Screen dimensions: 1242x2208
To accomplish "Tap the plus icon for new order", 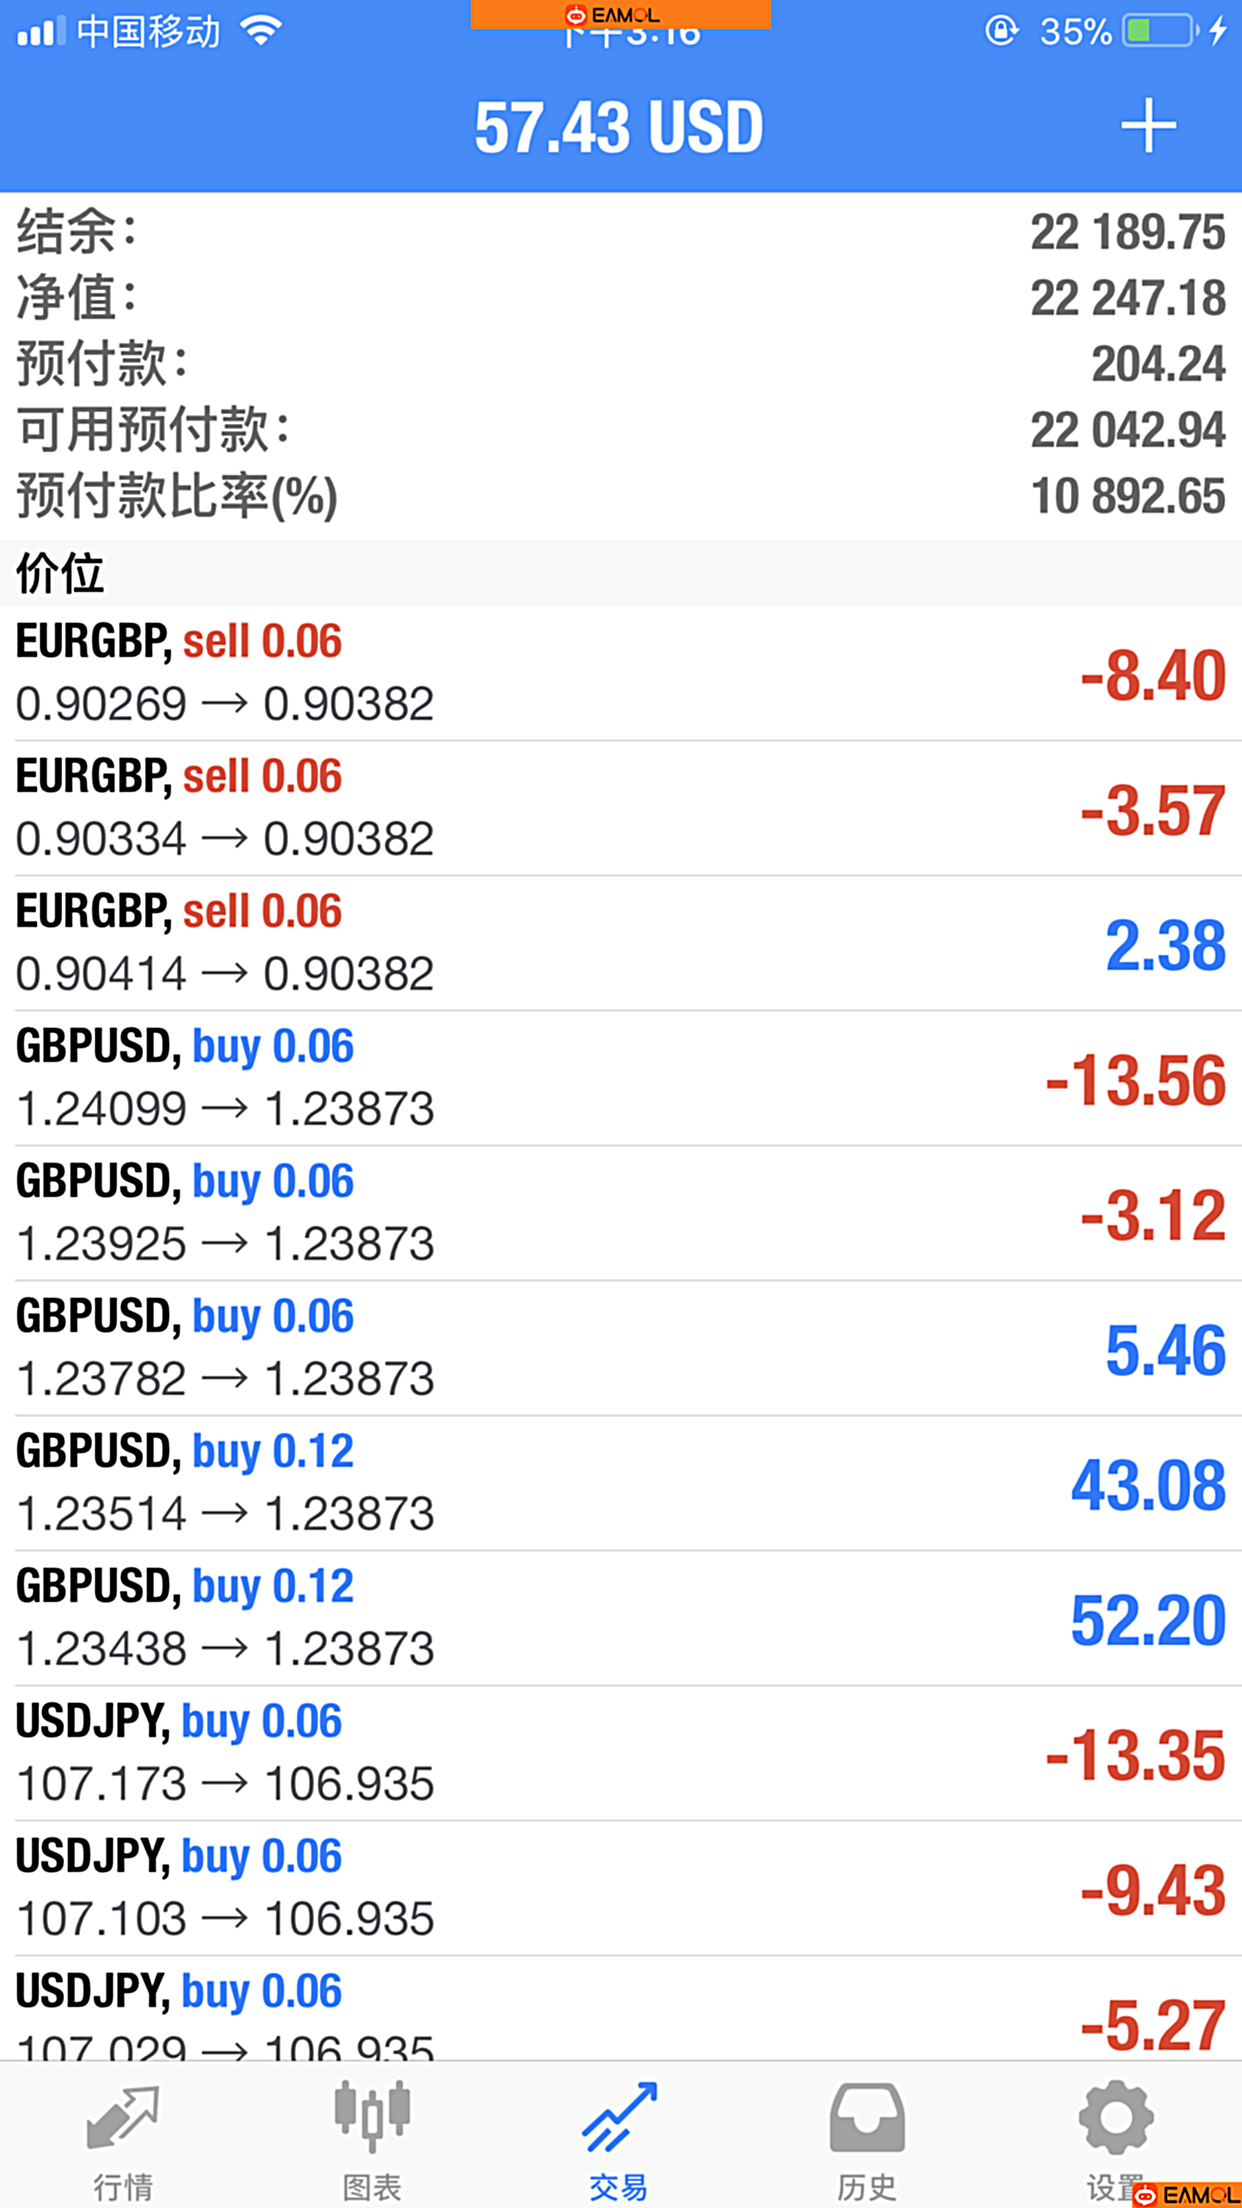I will 1147,126.
